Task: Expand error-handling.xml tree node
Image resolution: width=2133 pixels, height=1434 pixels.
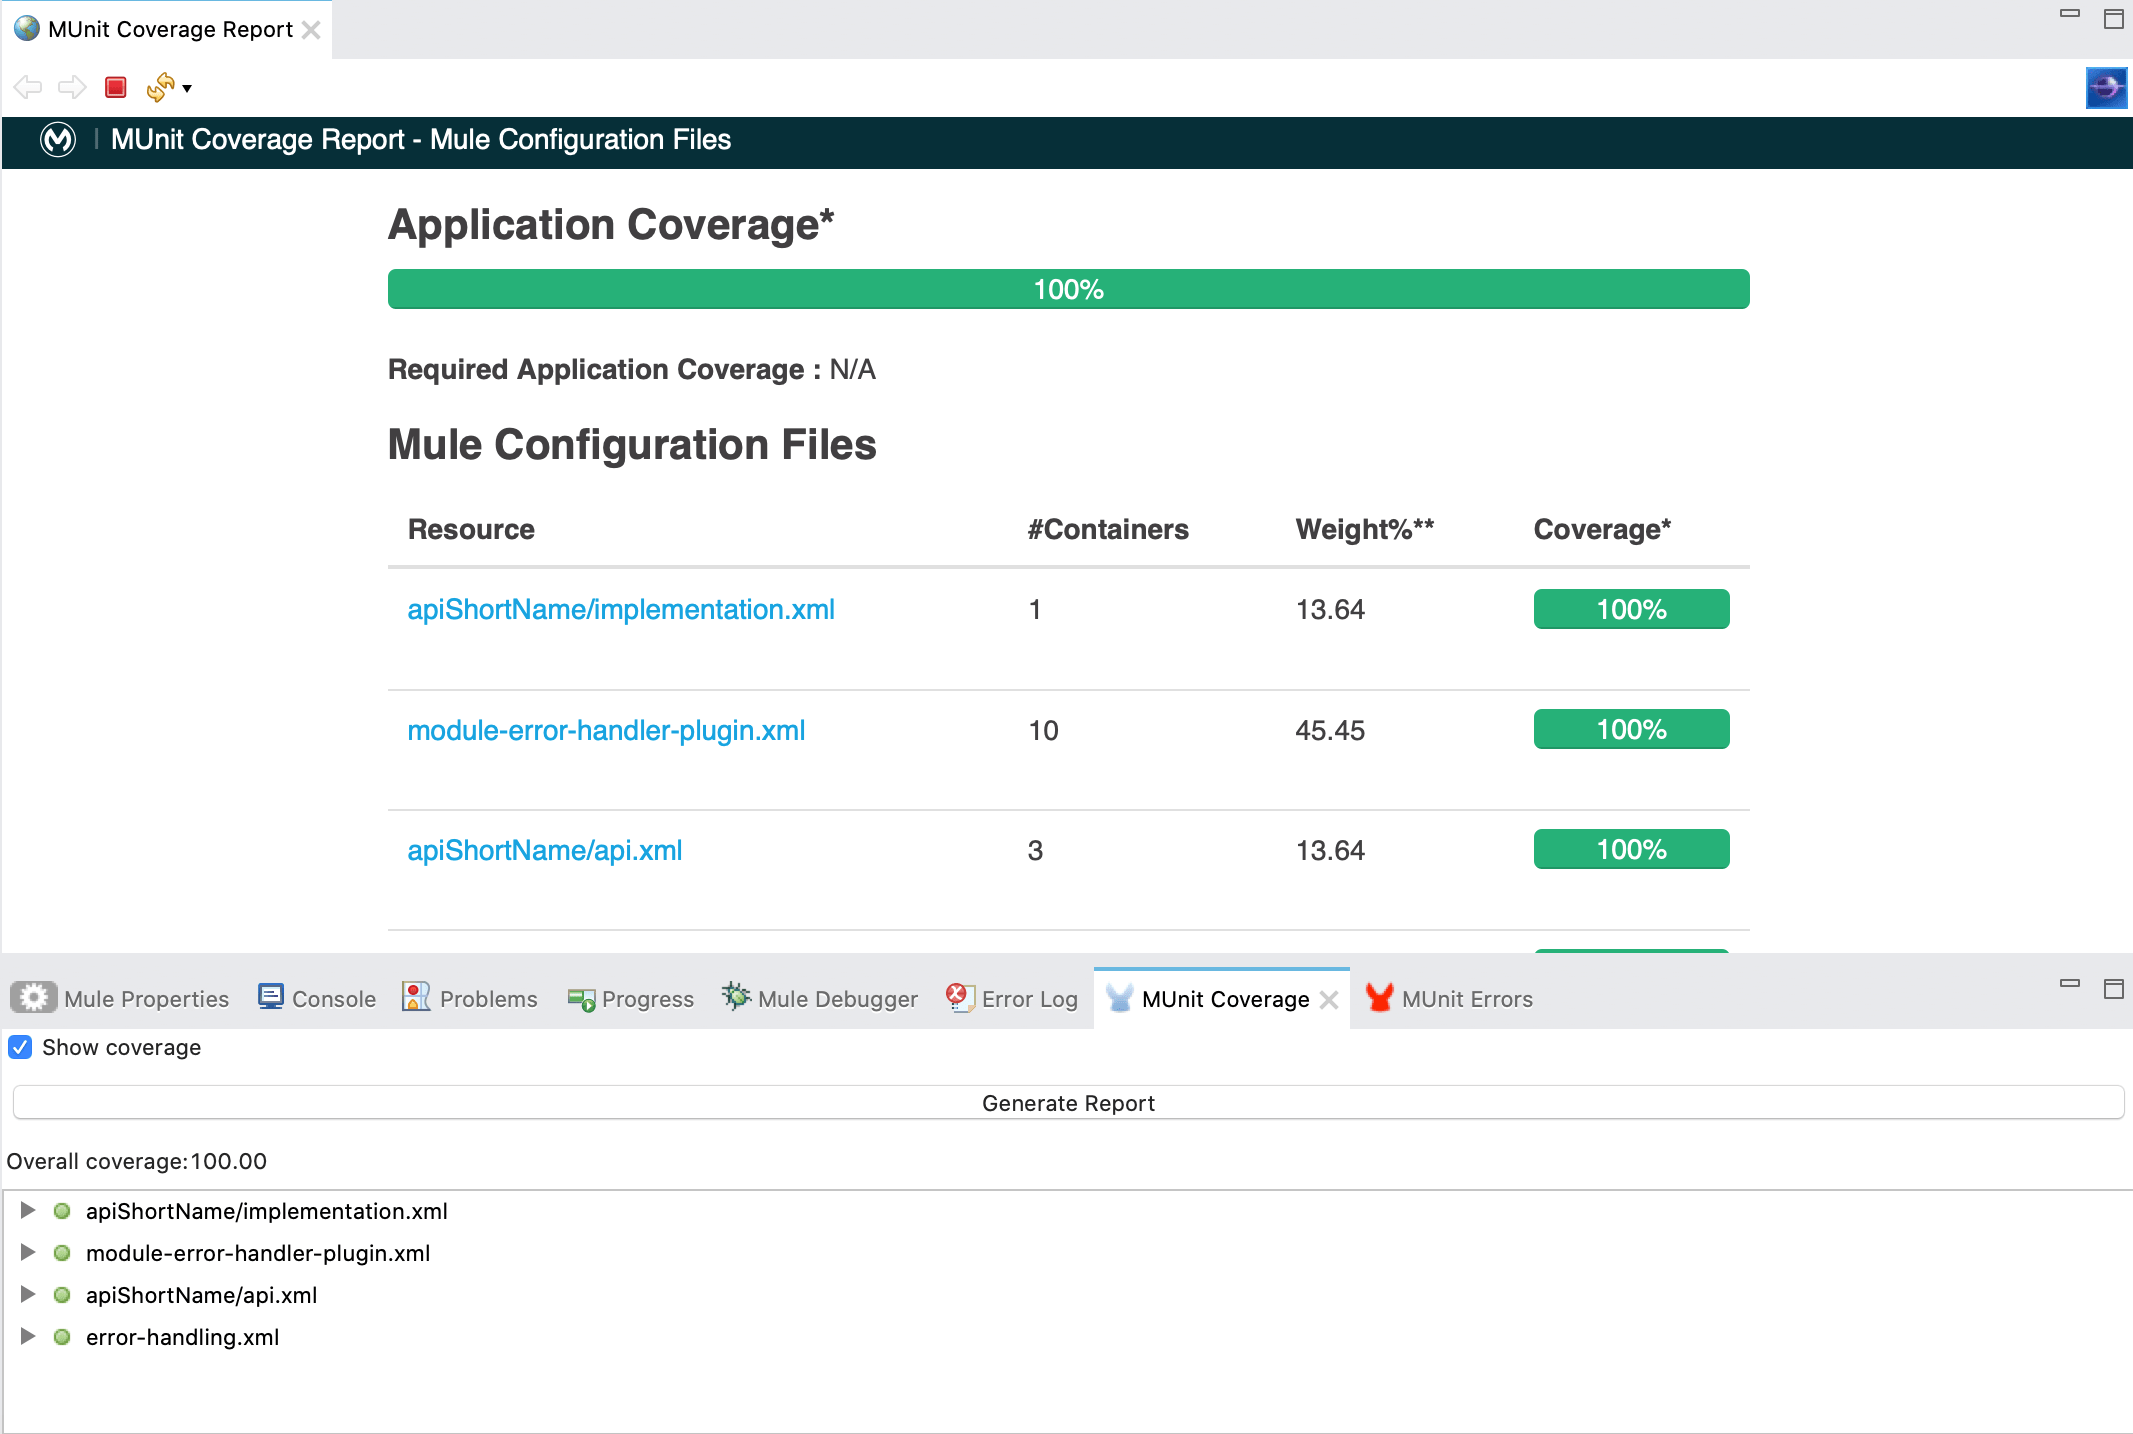Action: pos(28,1337)
